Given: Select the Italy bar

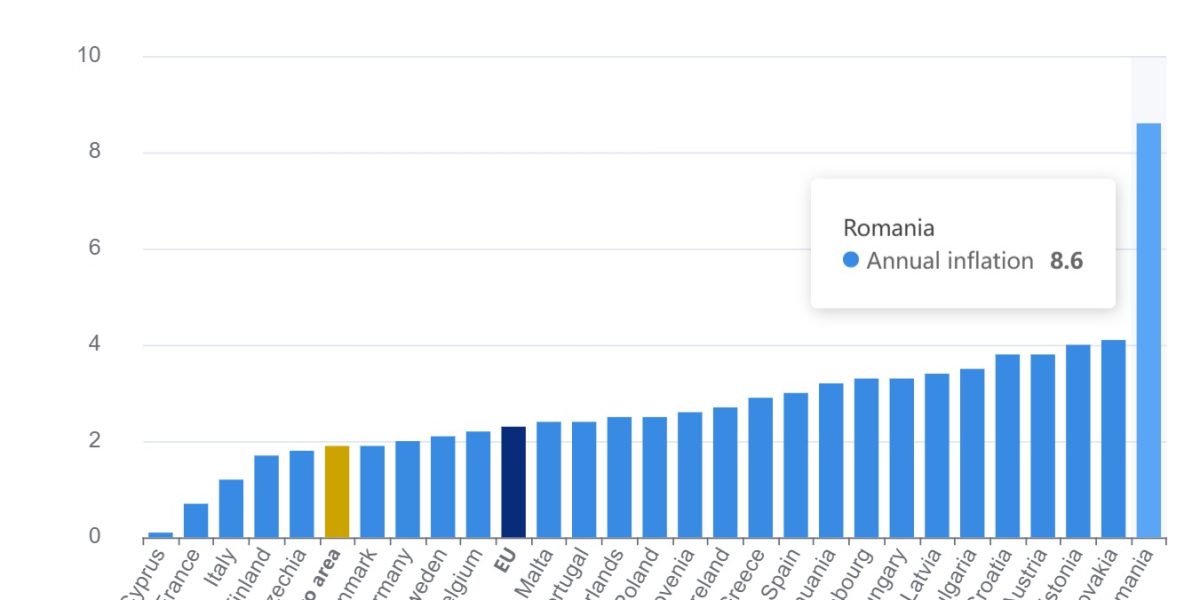Looking at the screenshot, I should tap(231, 509).
